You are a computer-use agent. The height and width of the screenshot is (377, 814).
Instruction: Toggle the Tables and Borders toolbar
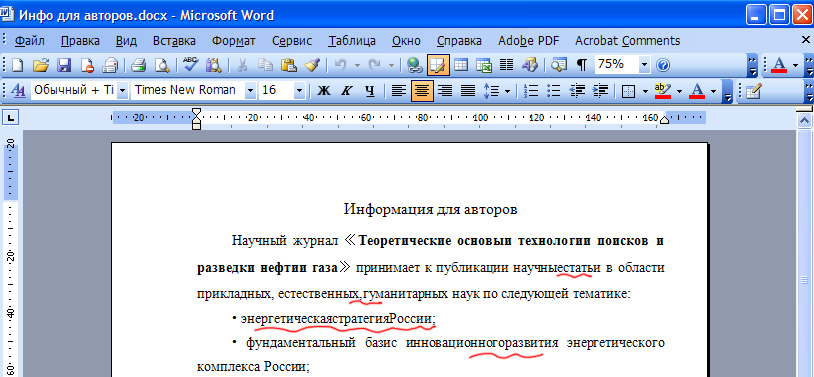pyautogui.click(x=438, y=65)
